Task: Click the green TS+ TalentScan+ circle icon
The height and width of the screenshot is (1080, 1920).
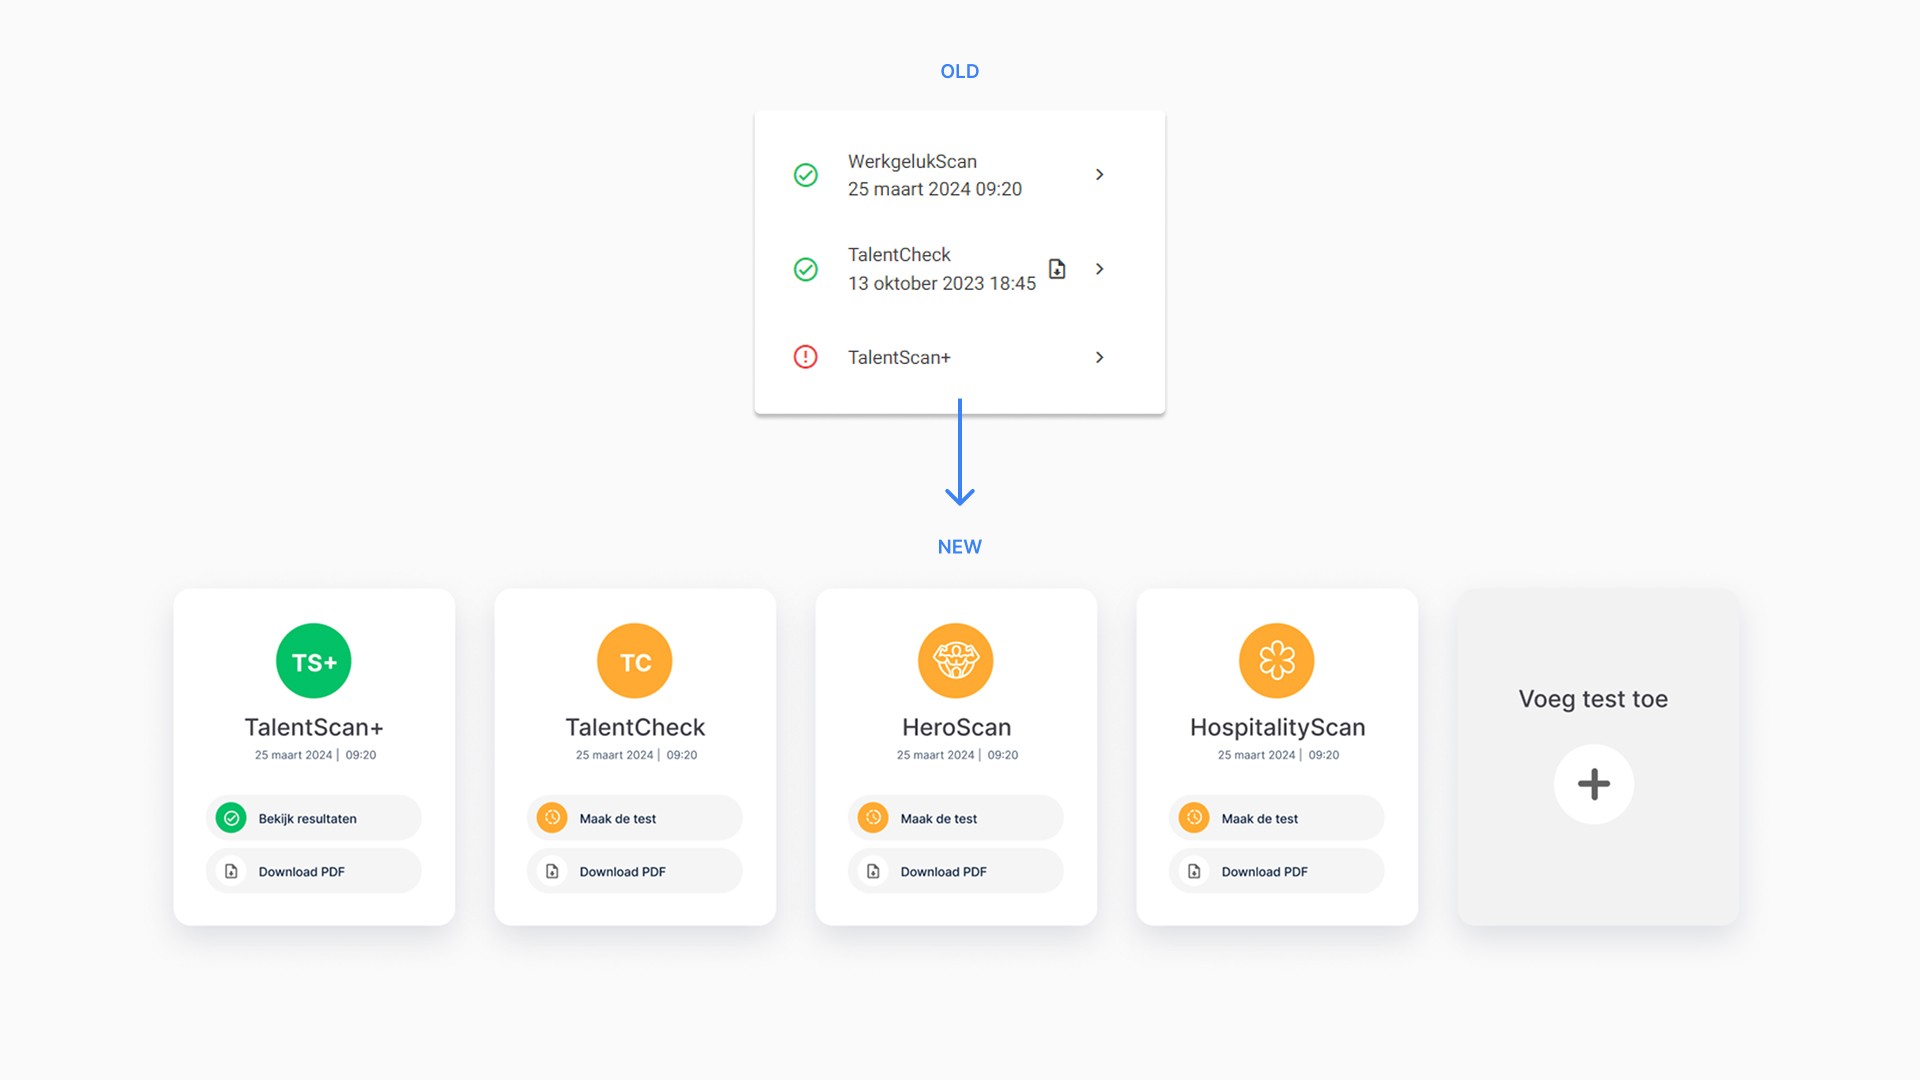Action: [313, 661]
